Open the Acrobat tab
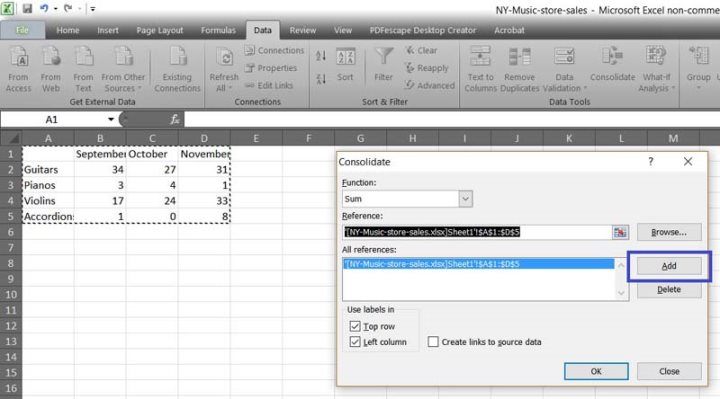 click(509, 30)
